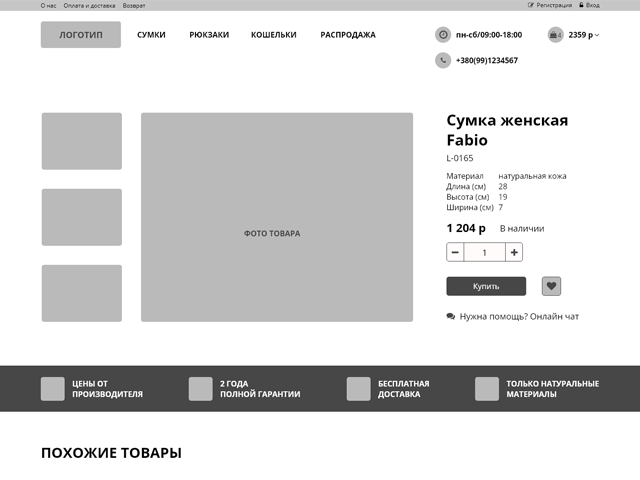The image size is (640, 480).
Task: Expand the cart total 2359 р dropdown
Action: pyautogui.click(x=584, y=35)
